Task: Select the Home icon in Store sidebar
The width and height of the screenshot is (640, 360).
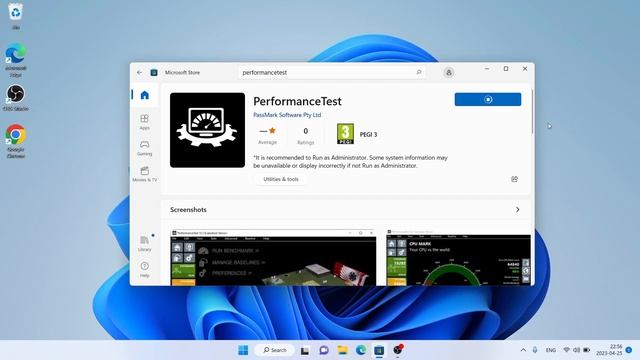Action: (x=144, y=95)
